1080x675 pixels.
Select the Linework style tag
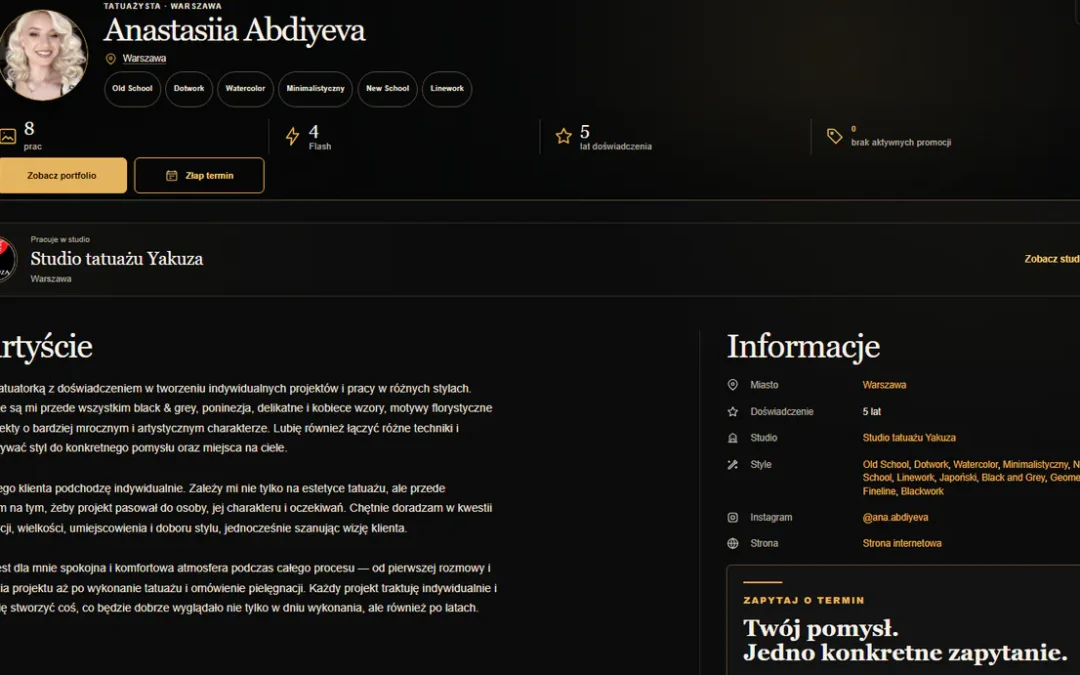tap(447, 89)
